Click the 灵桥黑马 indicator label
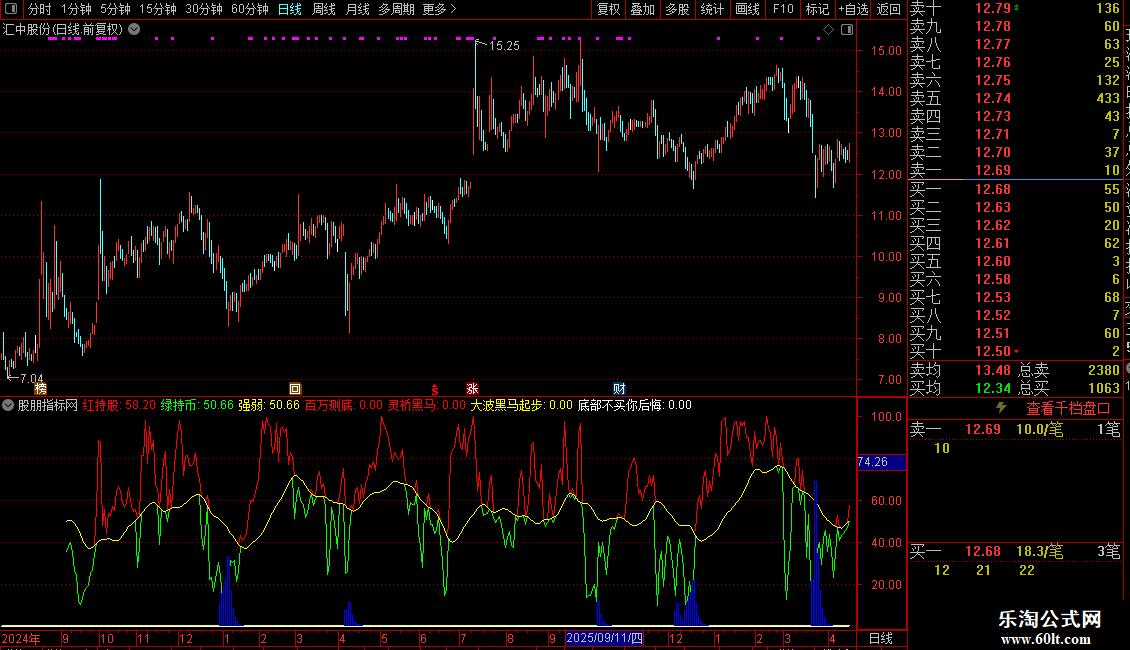This screenshot has height=650, width=1130. 427,405
